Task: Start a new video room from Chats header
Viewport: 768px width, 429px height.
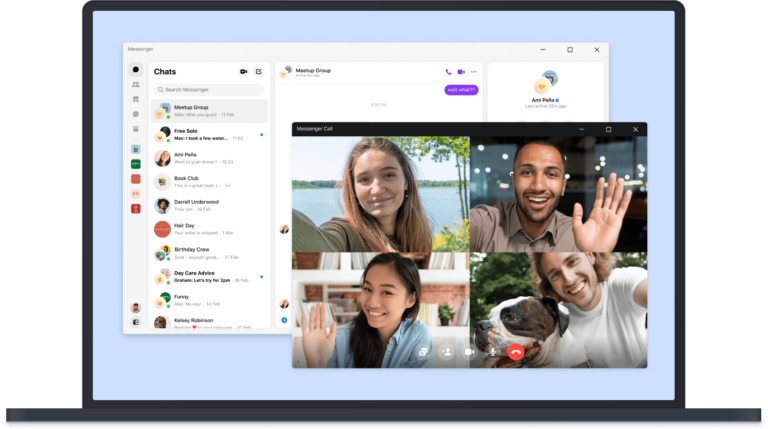Action: pyautogui.click(x=243, y=72)
